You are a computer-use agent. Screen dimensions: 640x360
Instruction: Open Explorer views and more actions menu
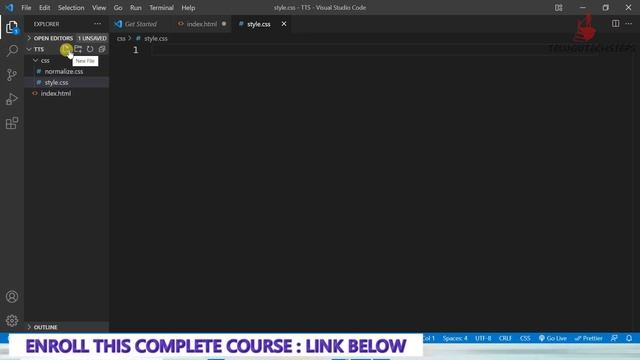98,24
